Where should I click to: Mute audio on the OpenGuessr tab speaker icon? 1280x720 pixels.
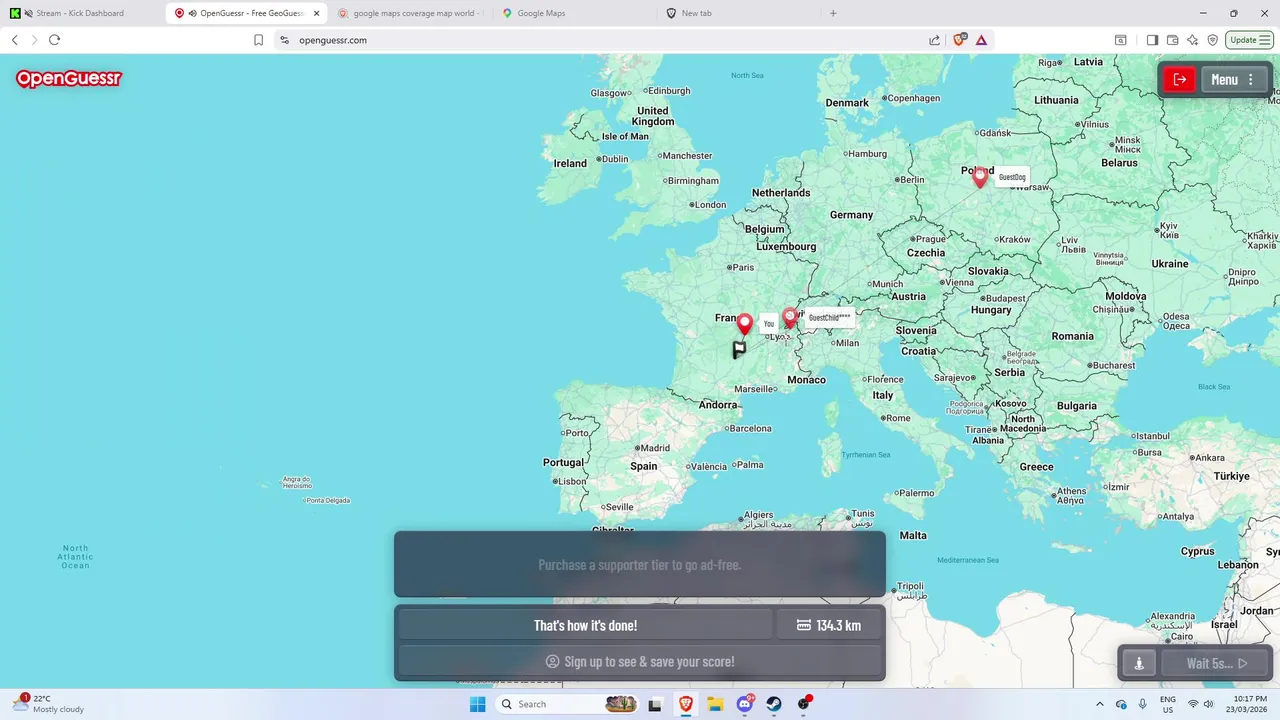(192, 13)
